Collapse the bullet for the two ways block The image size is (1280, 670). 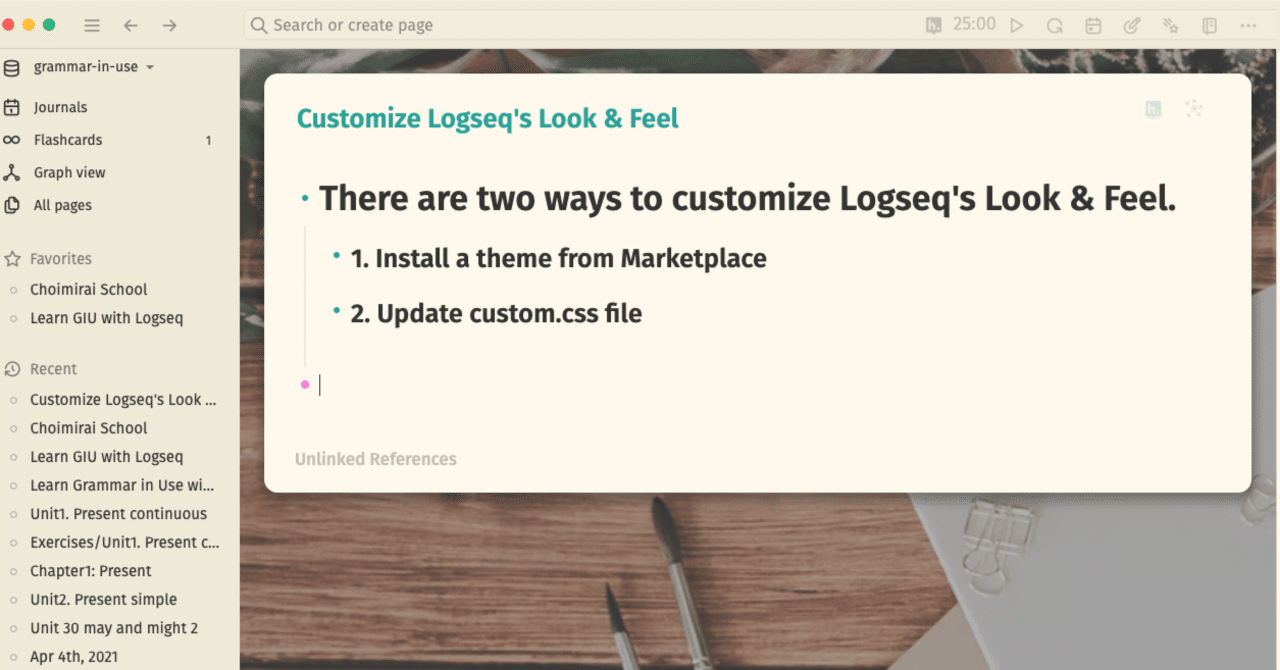tap(303, 198)
